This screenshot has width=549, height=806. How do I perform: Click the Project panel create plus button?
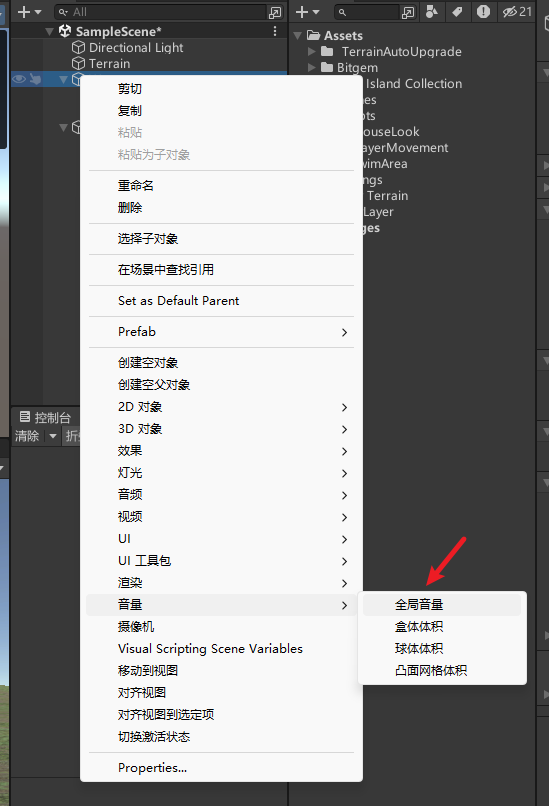click(x=302, y=12)
